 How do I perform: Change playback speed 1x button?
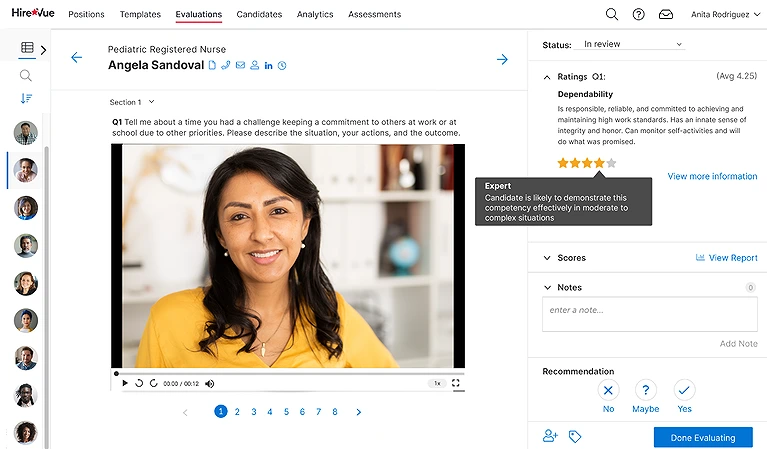(437, 383)
